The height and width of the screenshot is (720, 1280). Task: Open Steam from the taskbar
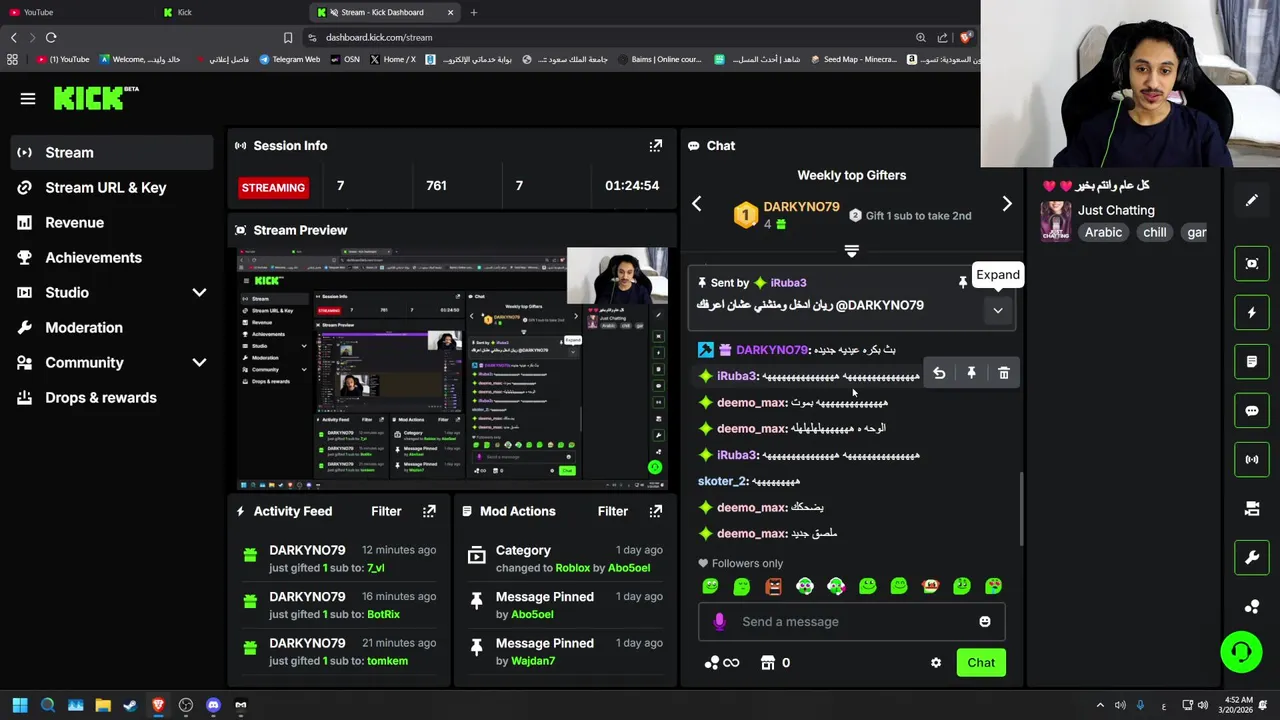[x=130, y=705]
